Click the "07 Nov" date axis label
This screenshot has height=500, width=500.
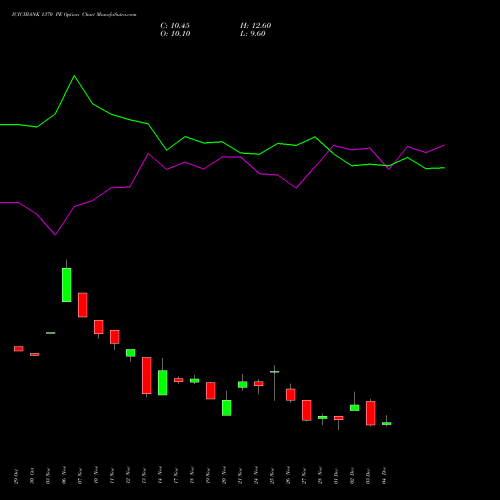tap(80, 476)
